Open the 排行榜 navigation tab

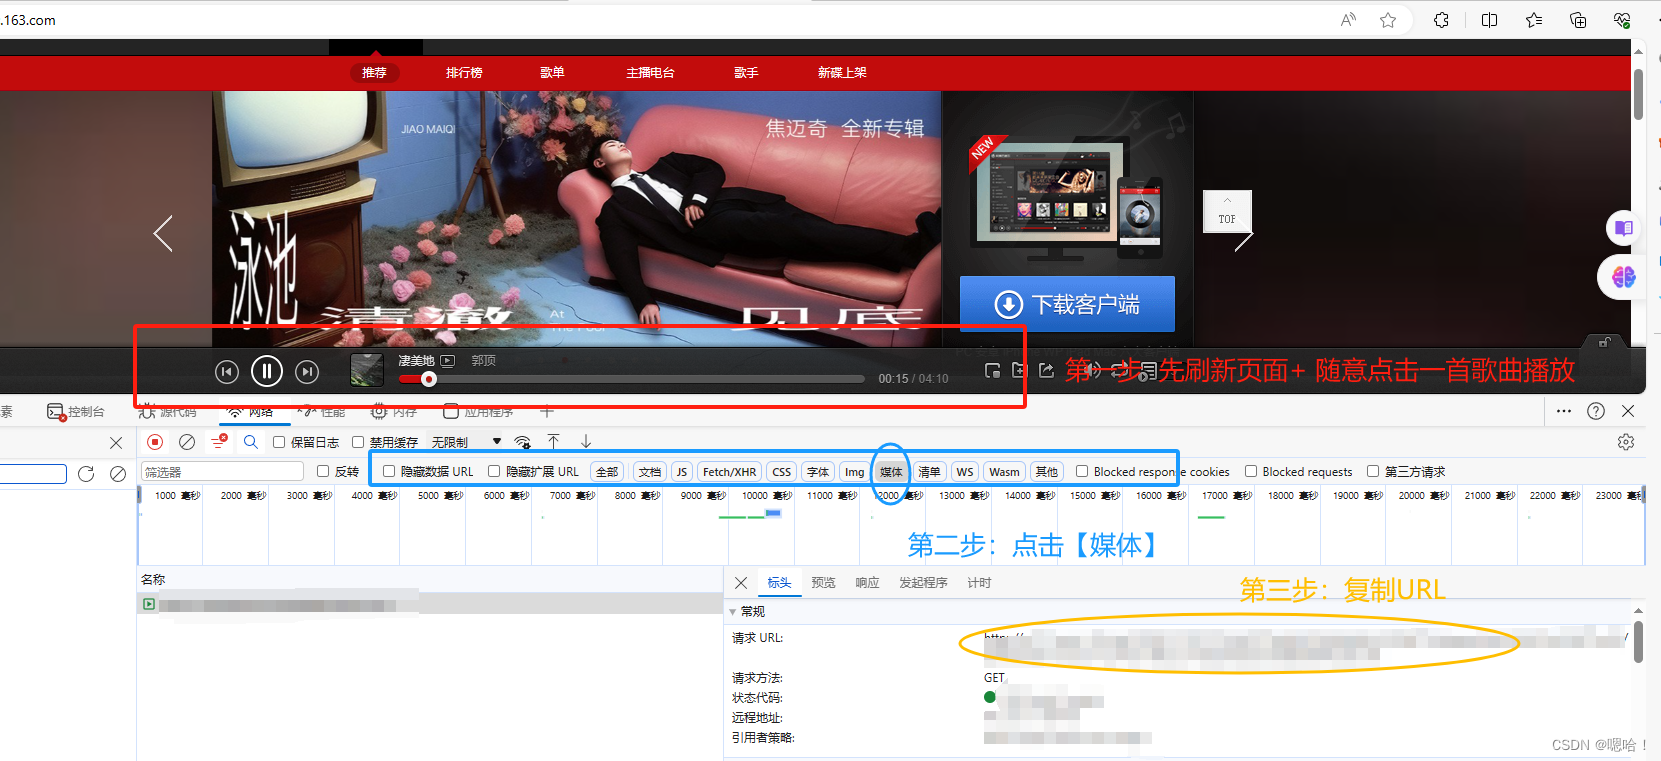coord(464,72)
